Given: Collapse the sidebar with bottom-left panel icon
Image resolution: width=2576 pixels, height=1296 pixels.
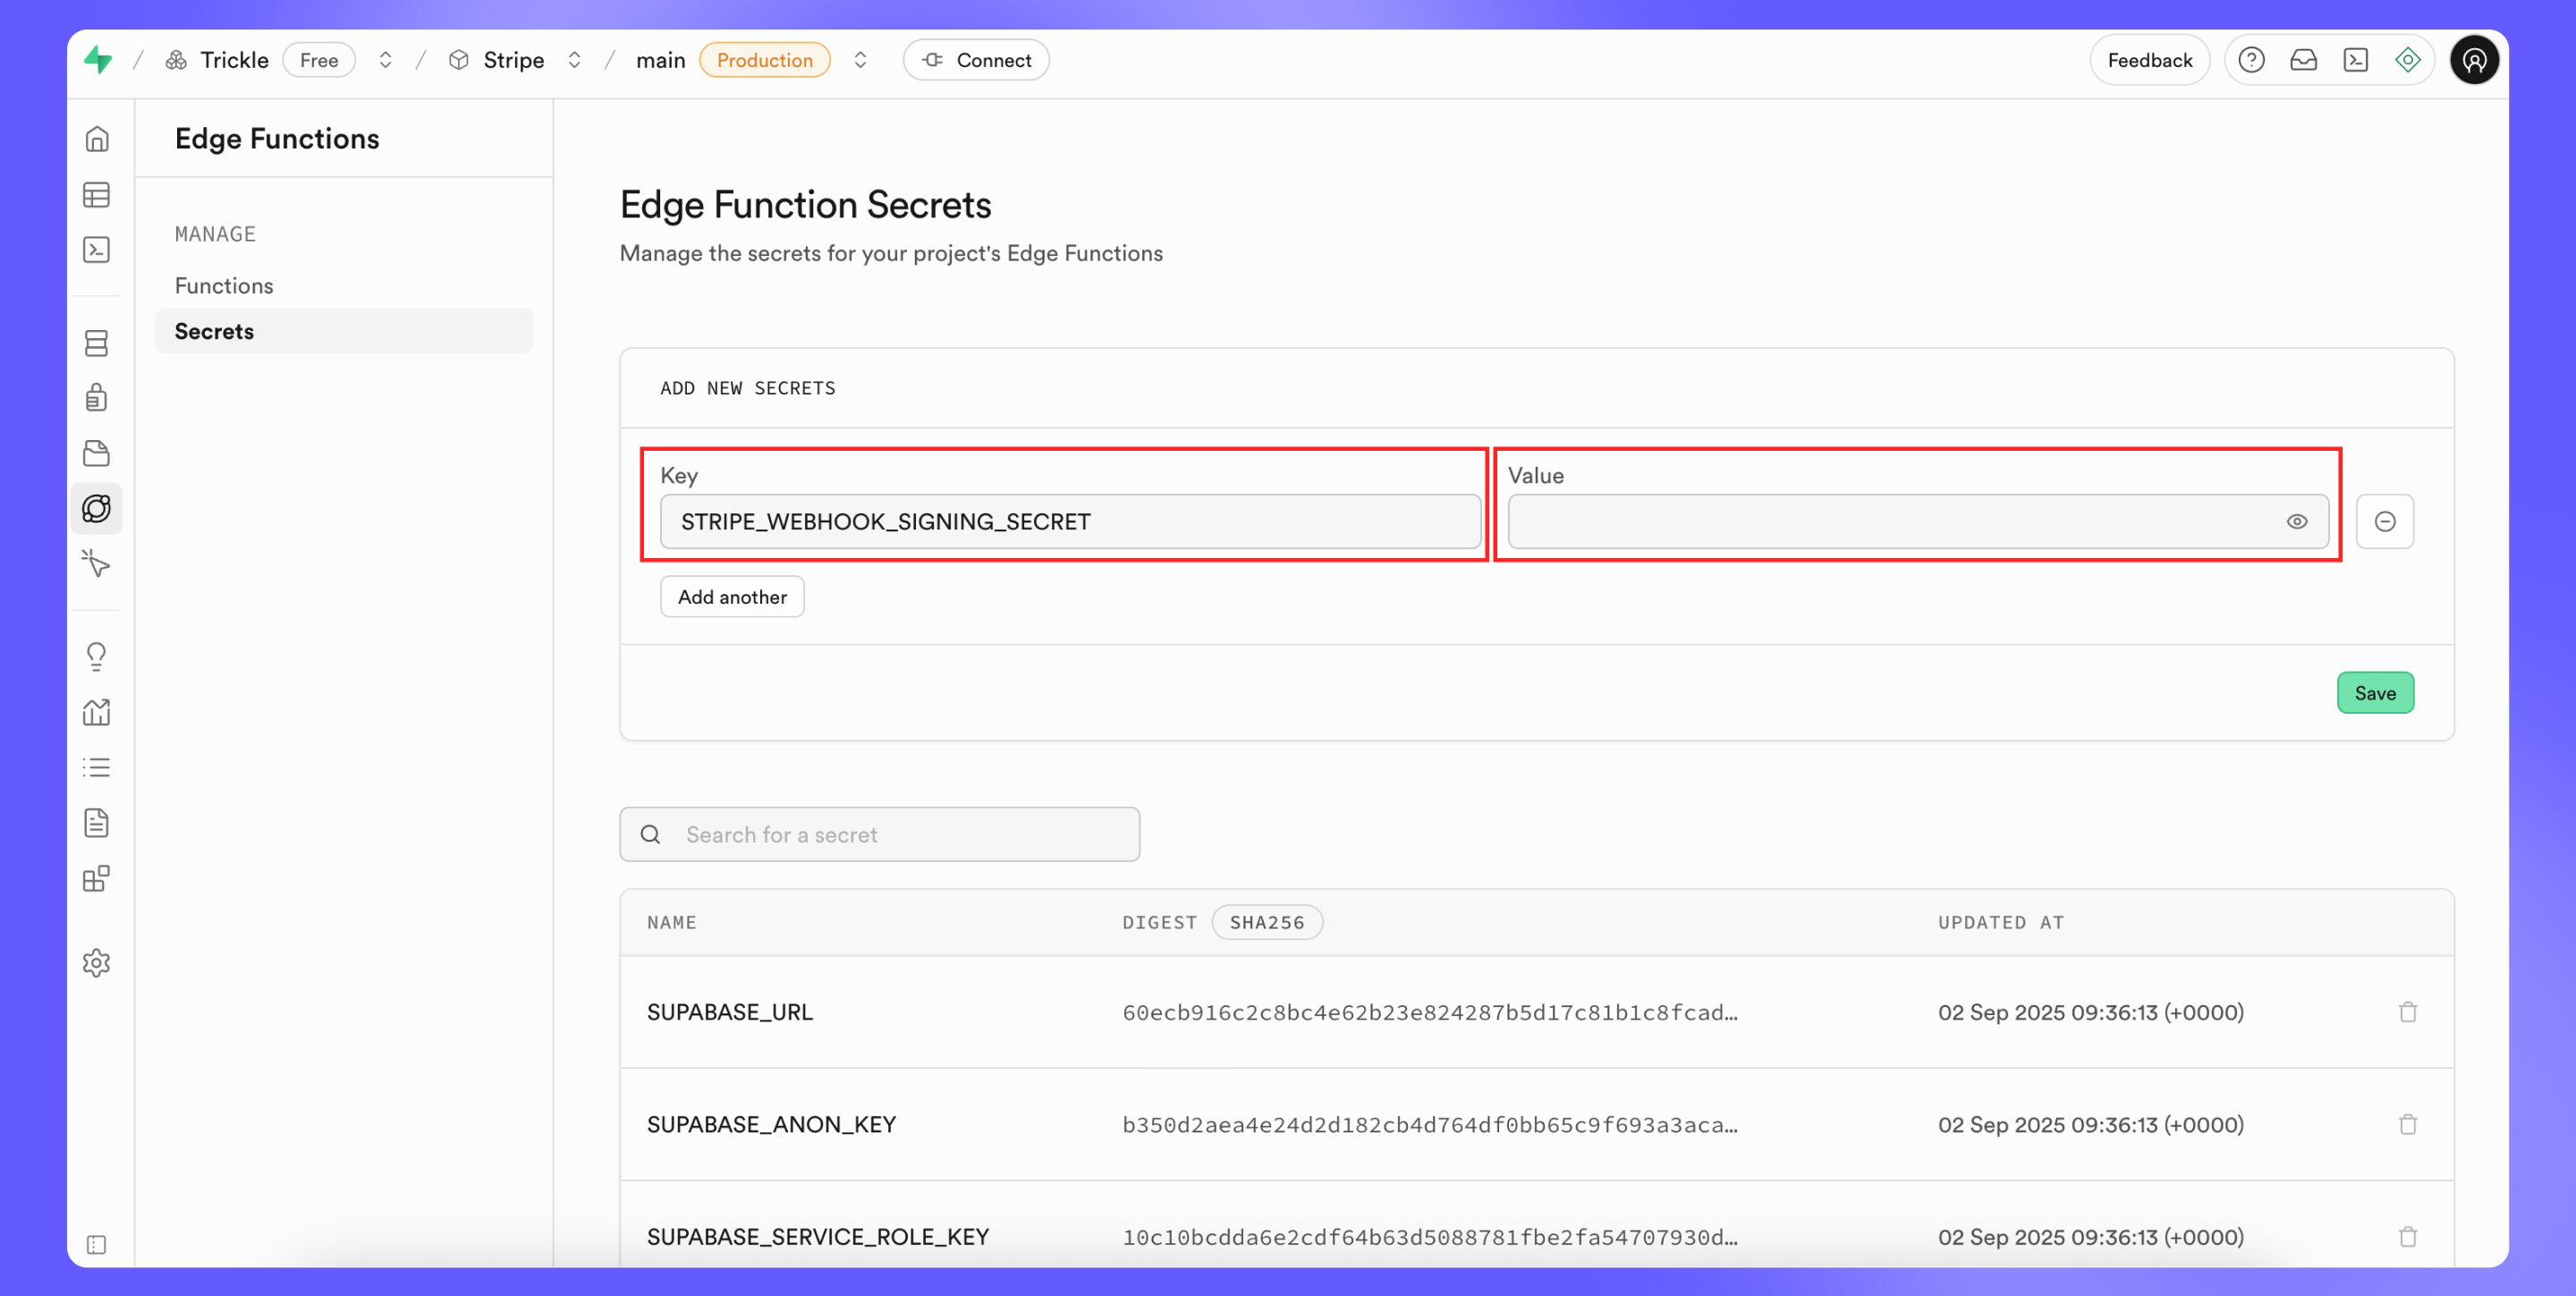Looking at the screenshot, I should [96, 1244].
